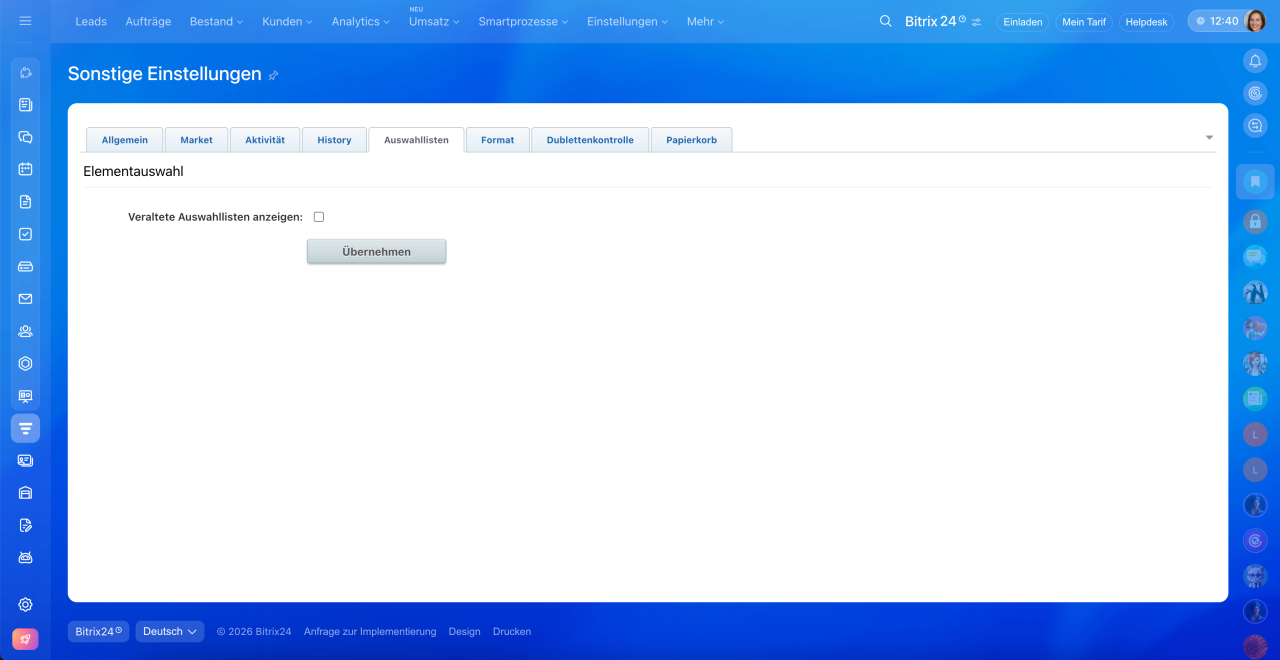The image size is (1280, 660).
Task: Select the Auswahllisten tab
Action: tap(416, 140)
